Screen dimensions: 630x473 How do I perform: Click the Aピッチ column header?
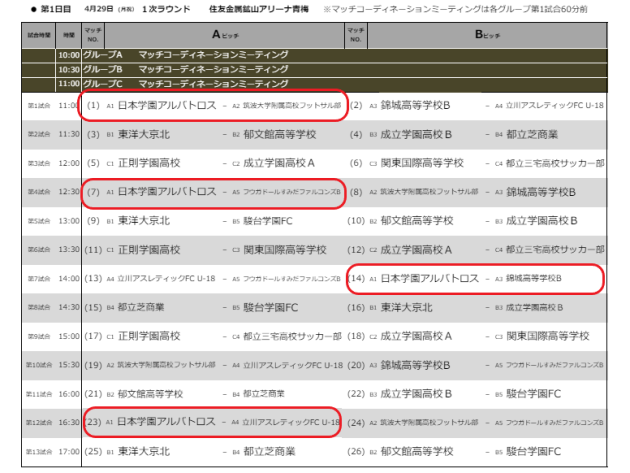[213, 32]
